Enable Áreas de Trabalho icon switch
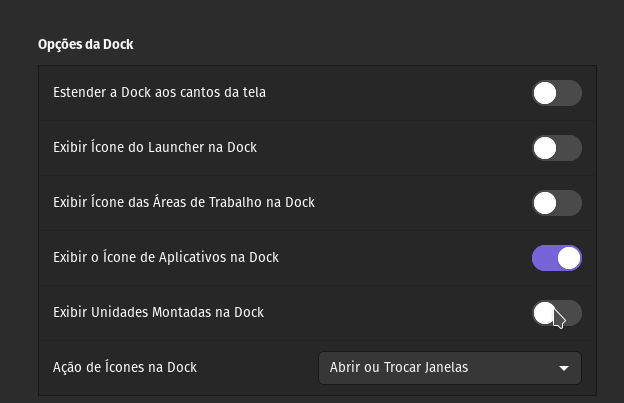 [557, 203]
